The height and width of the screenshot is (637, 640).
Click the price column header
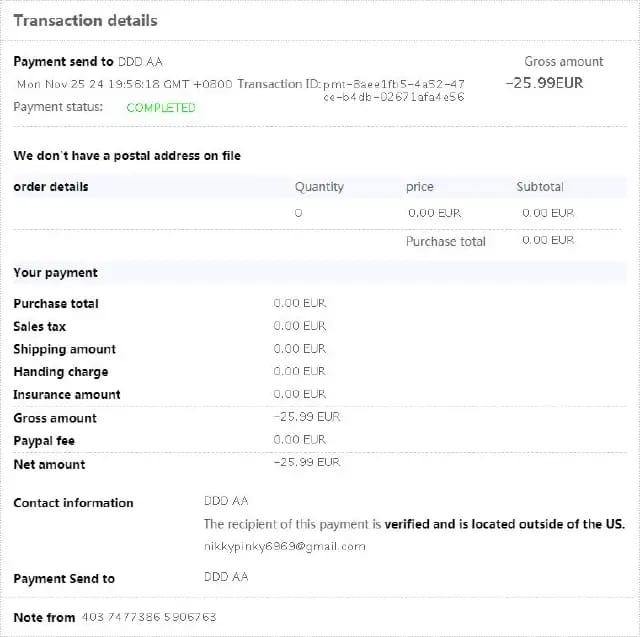point(420,186)
